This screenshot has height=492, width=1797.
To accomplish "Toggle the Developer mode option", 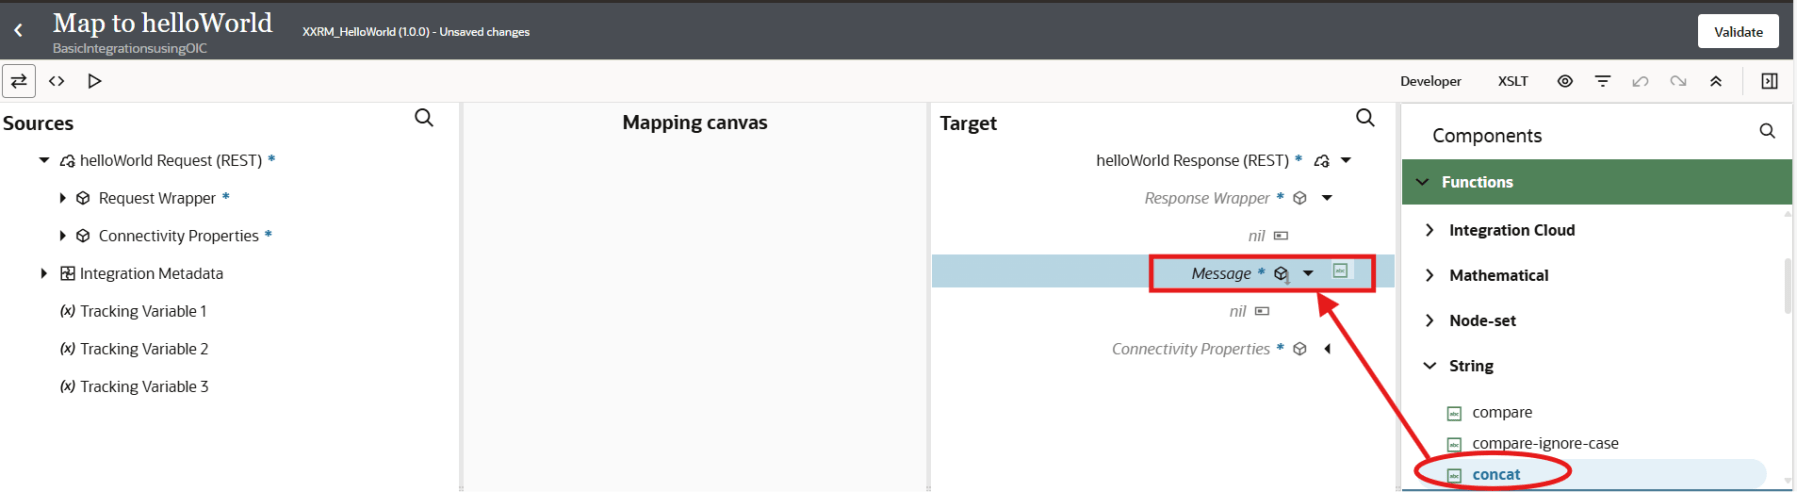I will click(x=1430, y=81).
